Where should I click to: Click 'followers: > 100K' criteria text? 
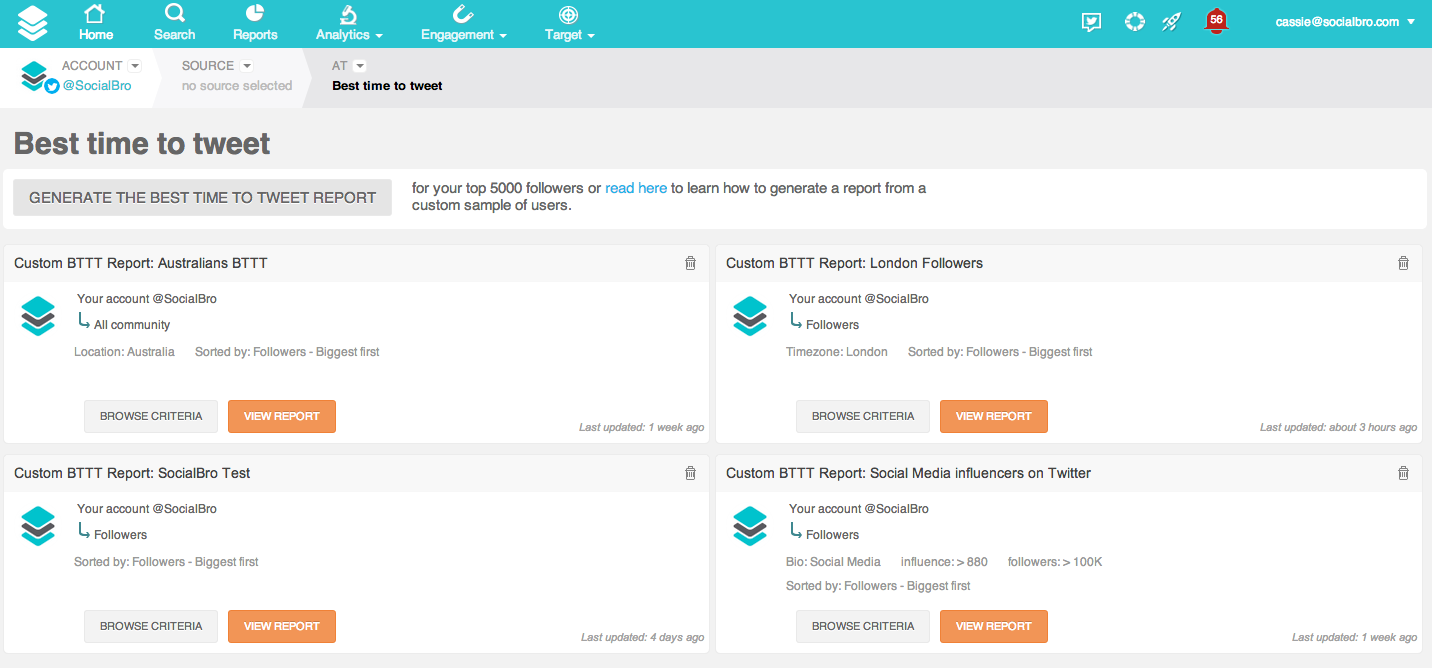coord(1055,562)
